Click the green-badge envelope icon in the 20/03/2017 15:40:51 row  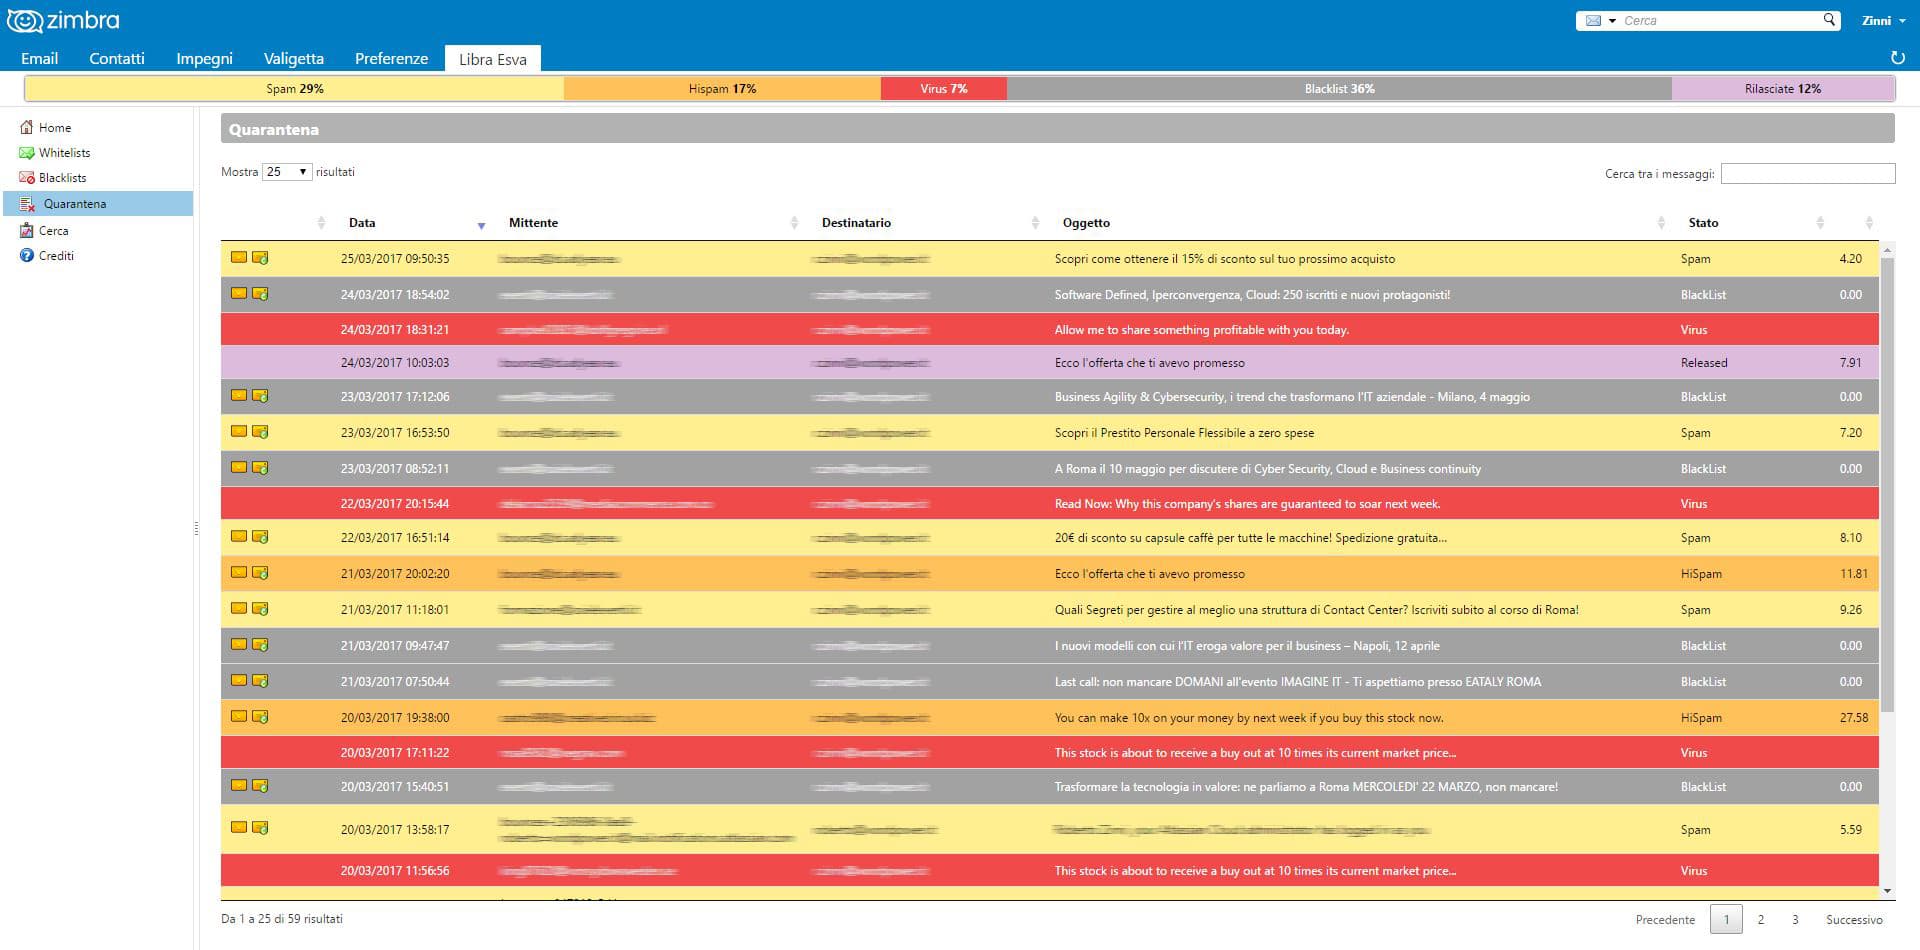coord(260,786)
